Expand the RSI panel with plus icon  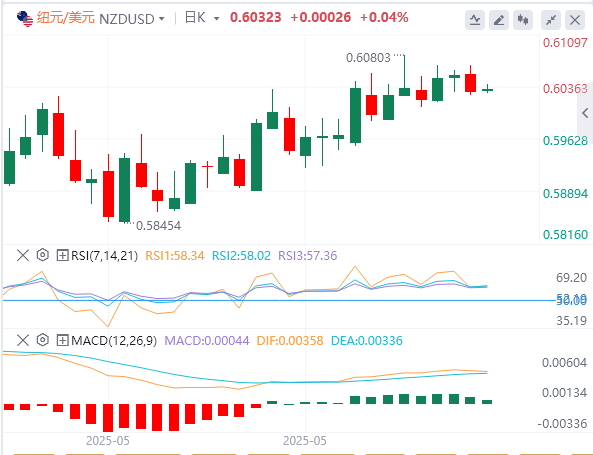click(x=62, y=255)
